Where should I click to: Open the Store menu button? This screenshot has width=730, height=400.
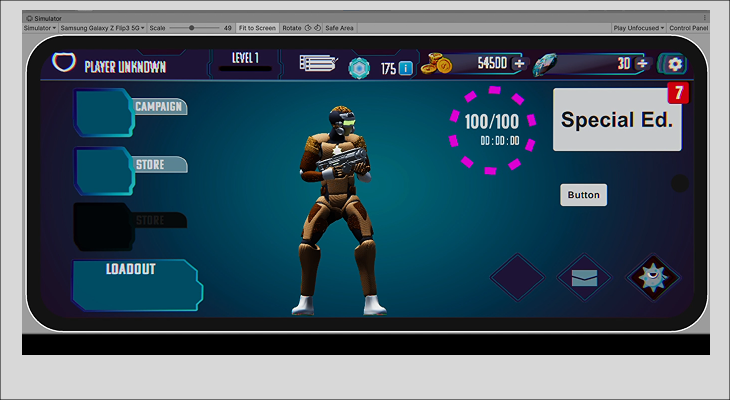[131, 171]
